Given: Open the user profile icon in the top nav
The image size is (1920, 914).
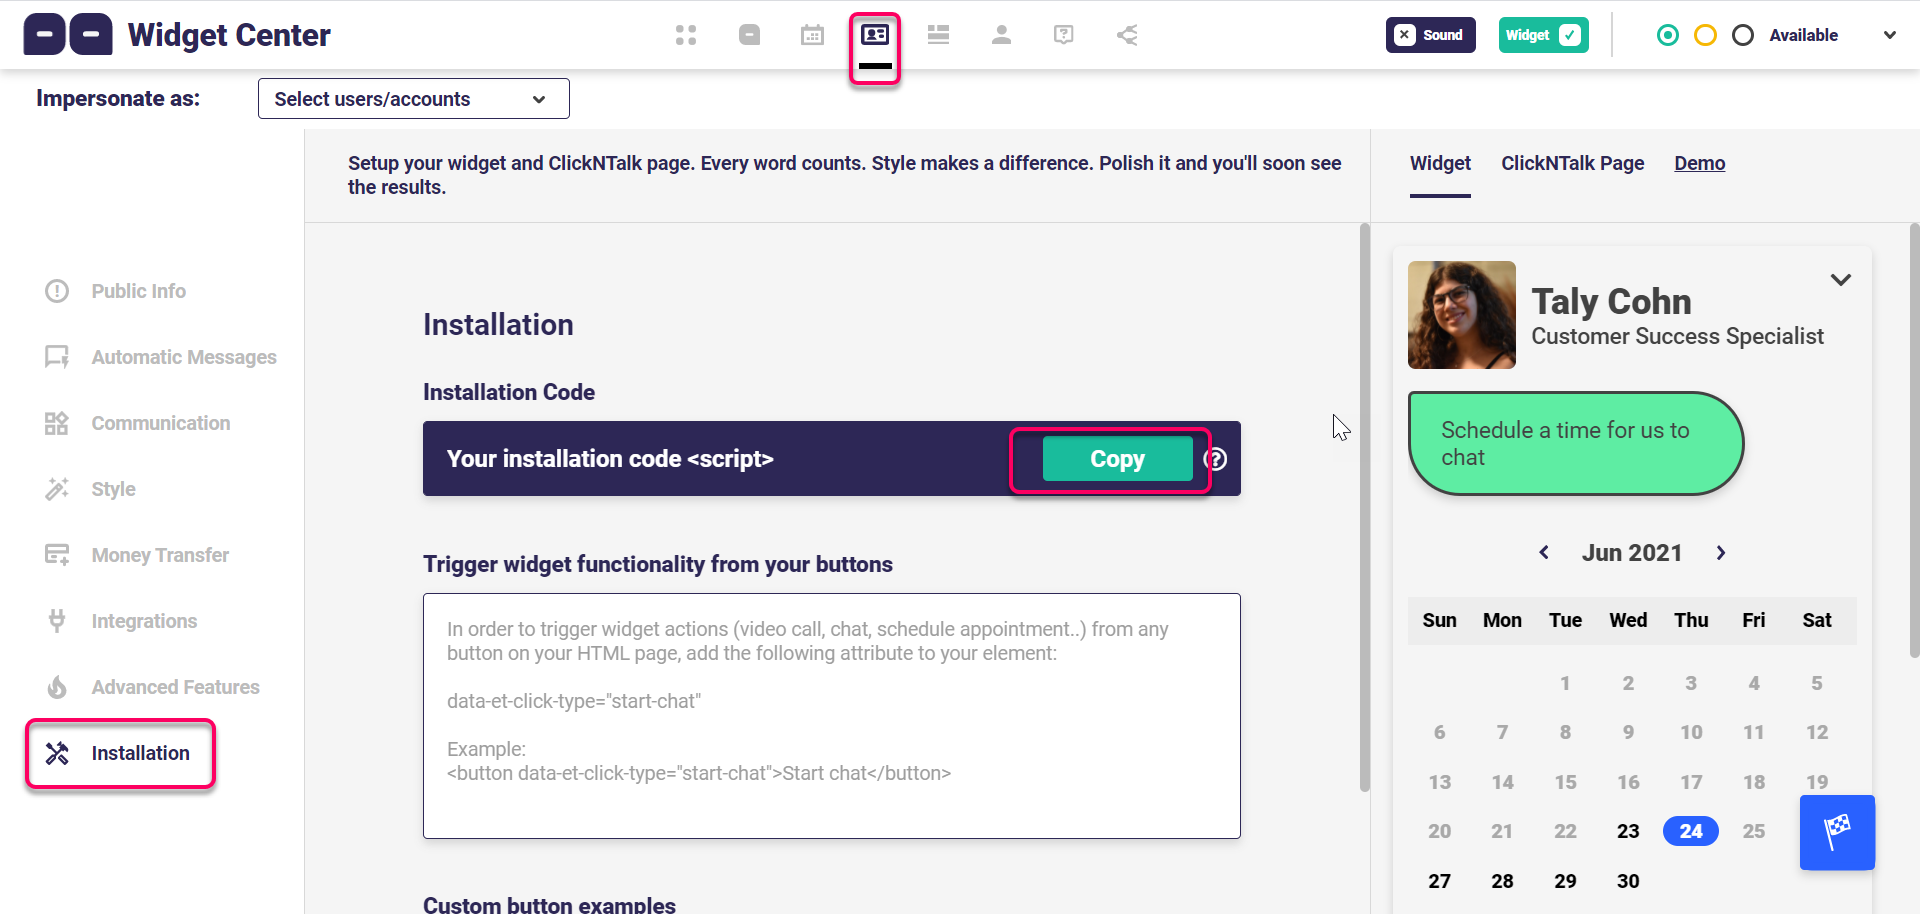Looking at the screenshot, I should (1001, 35).
